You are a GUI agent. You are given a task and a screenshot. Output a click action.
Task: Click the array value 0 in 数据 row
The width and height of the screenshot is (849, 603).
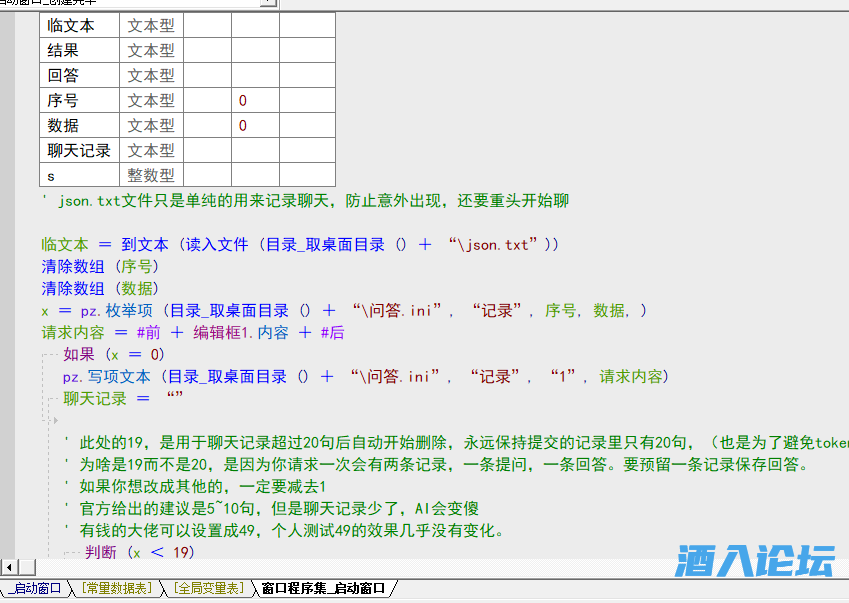click(x=243, y=125)
